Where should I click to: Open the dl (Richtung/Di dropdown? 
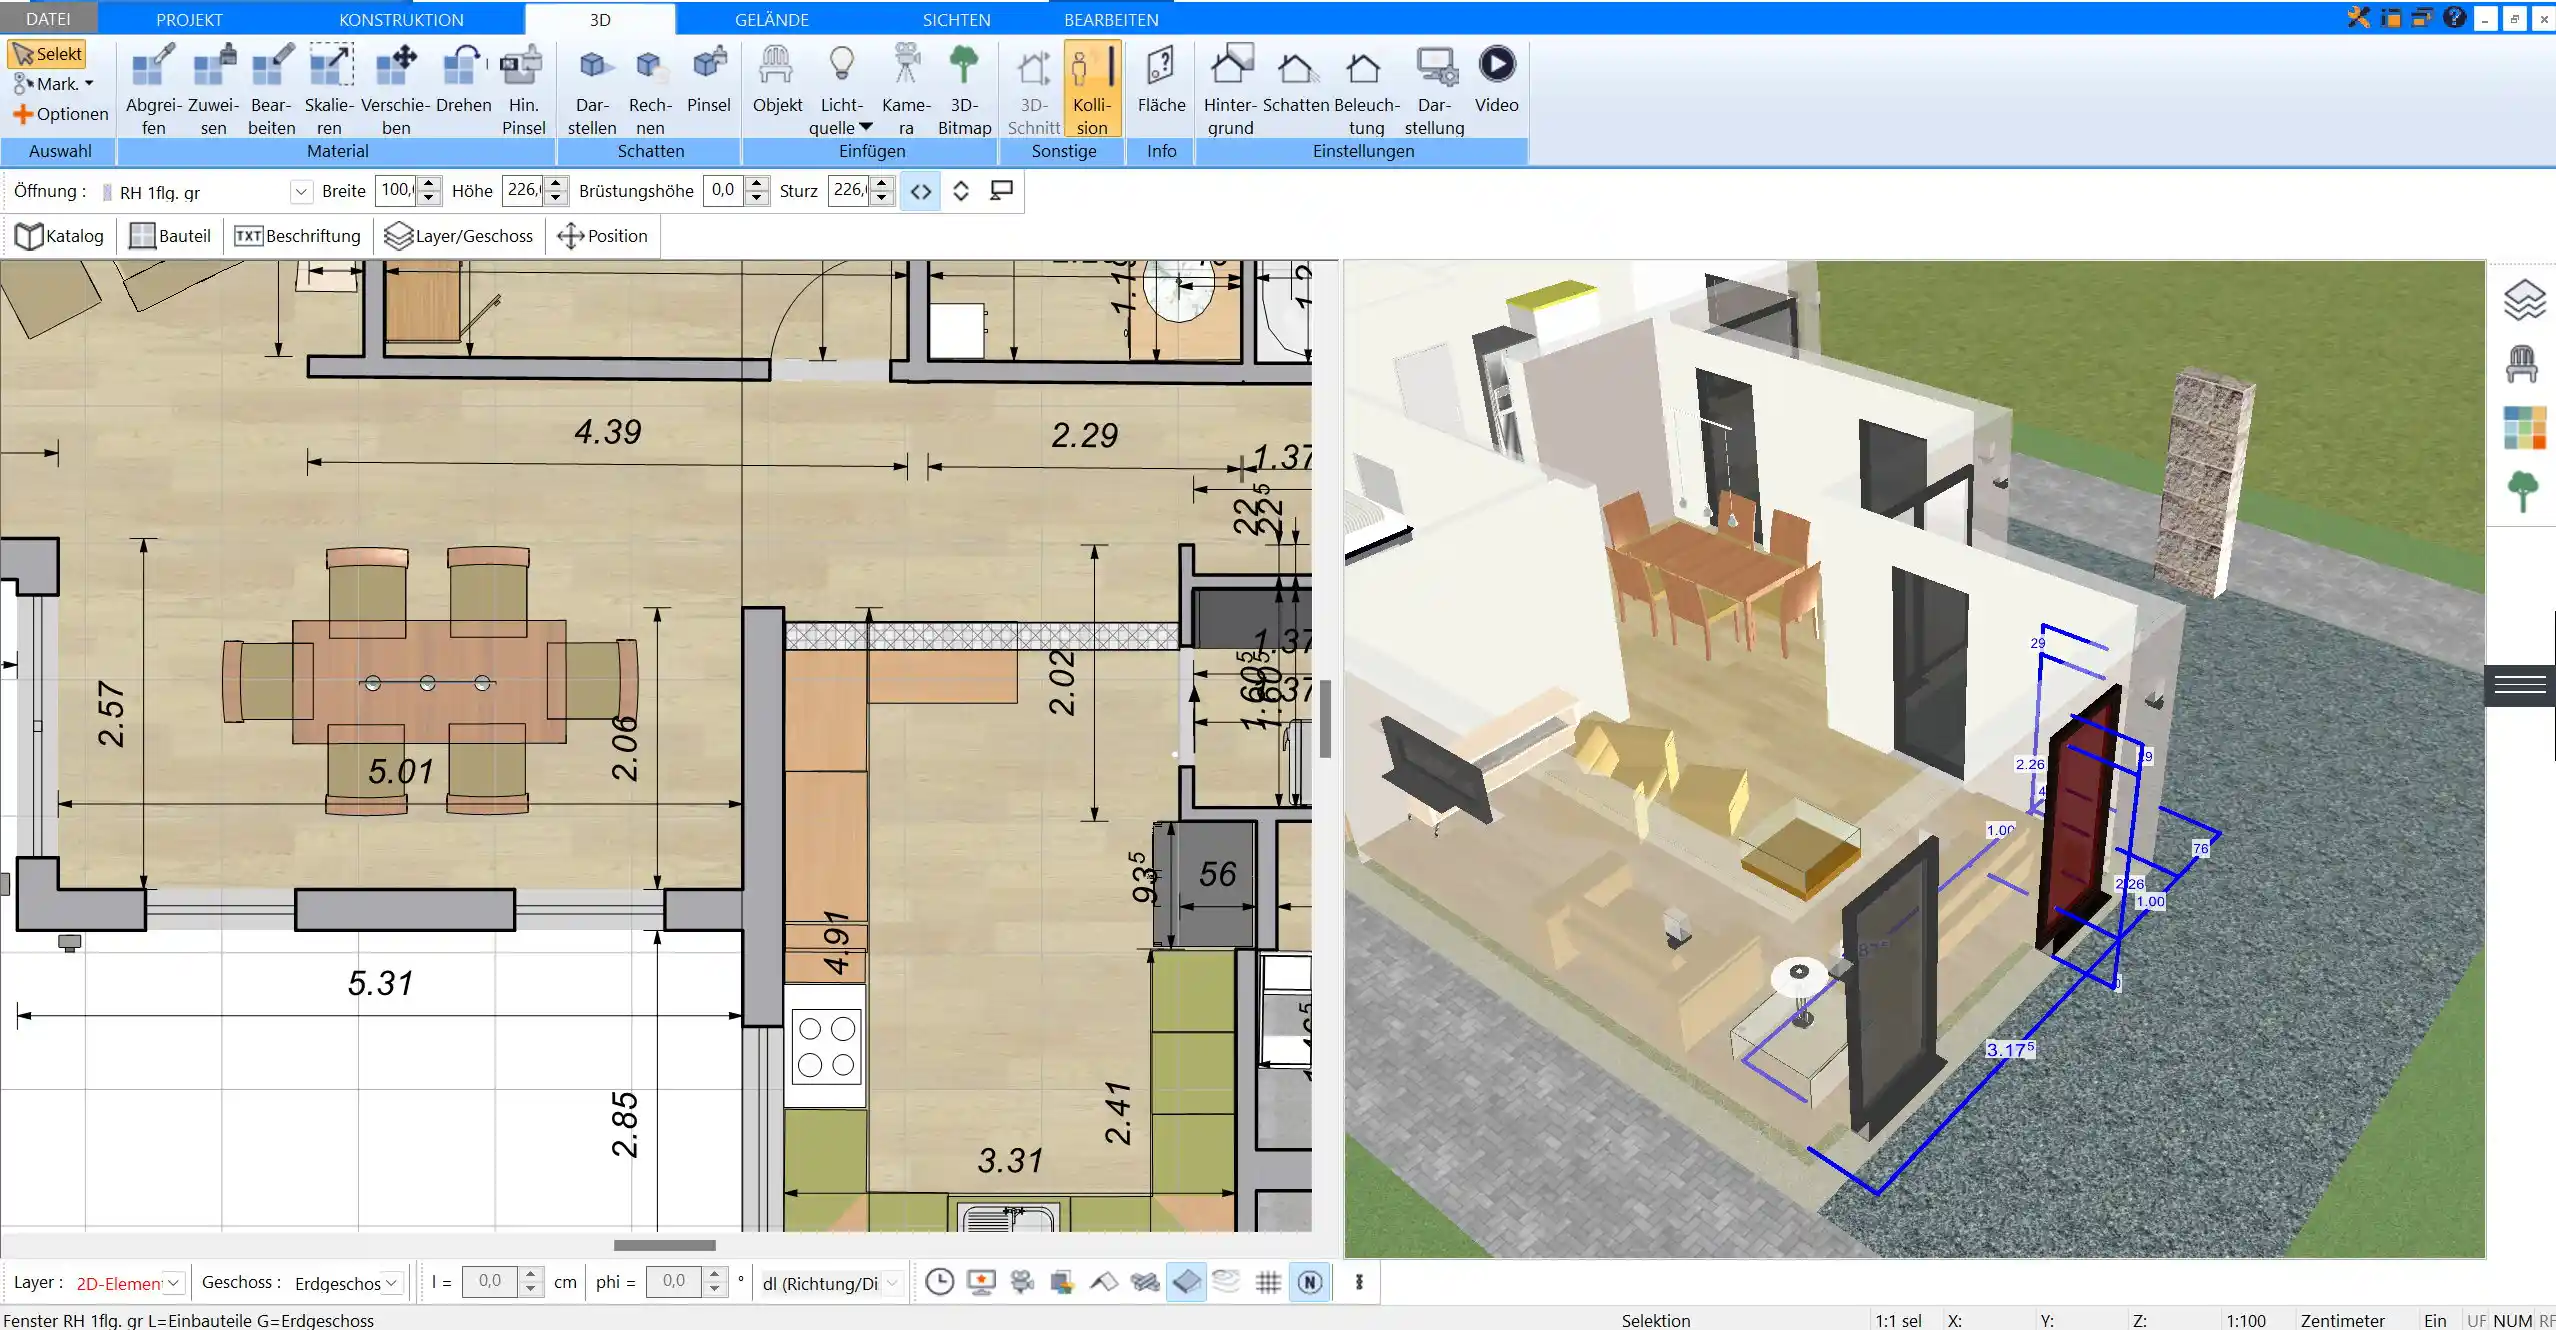click(x=892, y=1283)
